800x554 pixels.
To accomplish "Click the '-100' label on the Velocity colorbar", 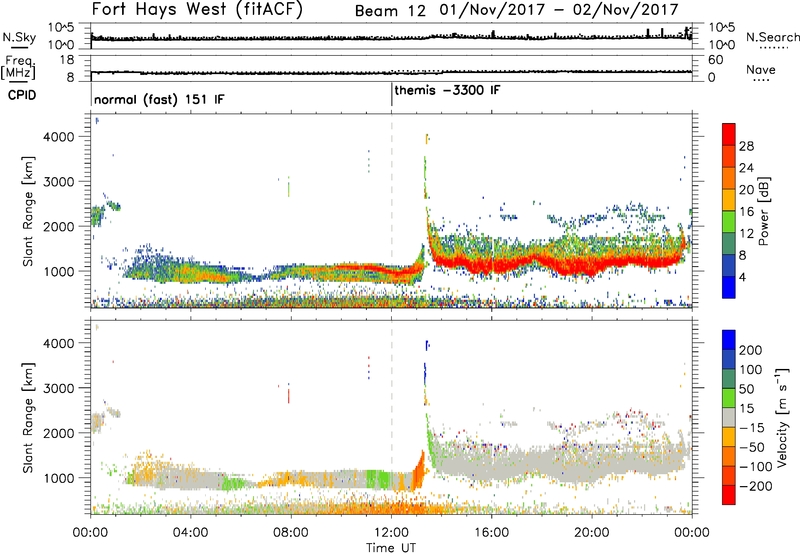I will click(756, 467).
